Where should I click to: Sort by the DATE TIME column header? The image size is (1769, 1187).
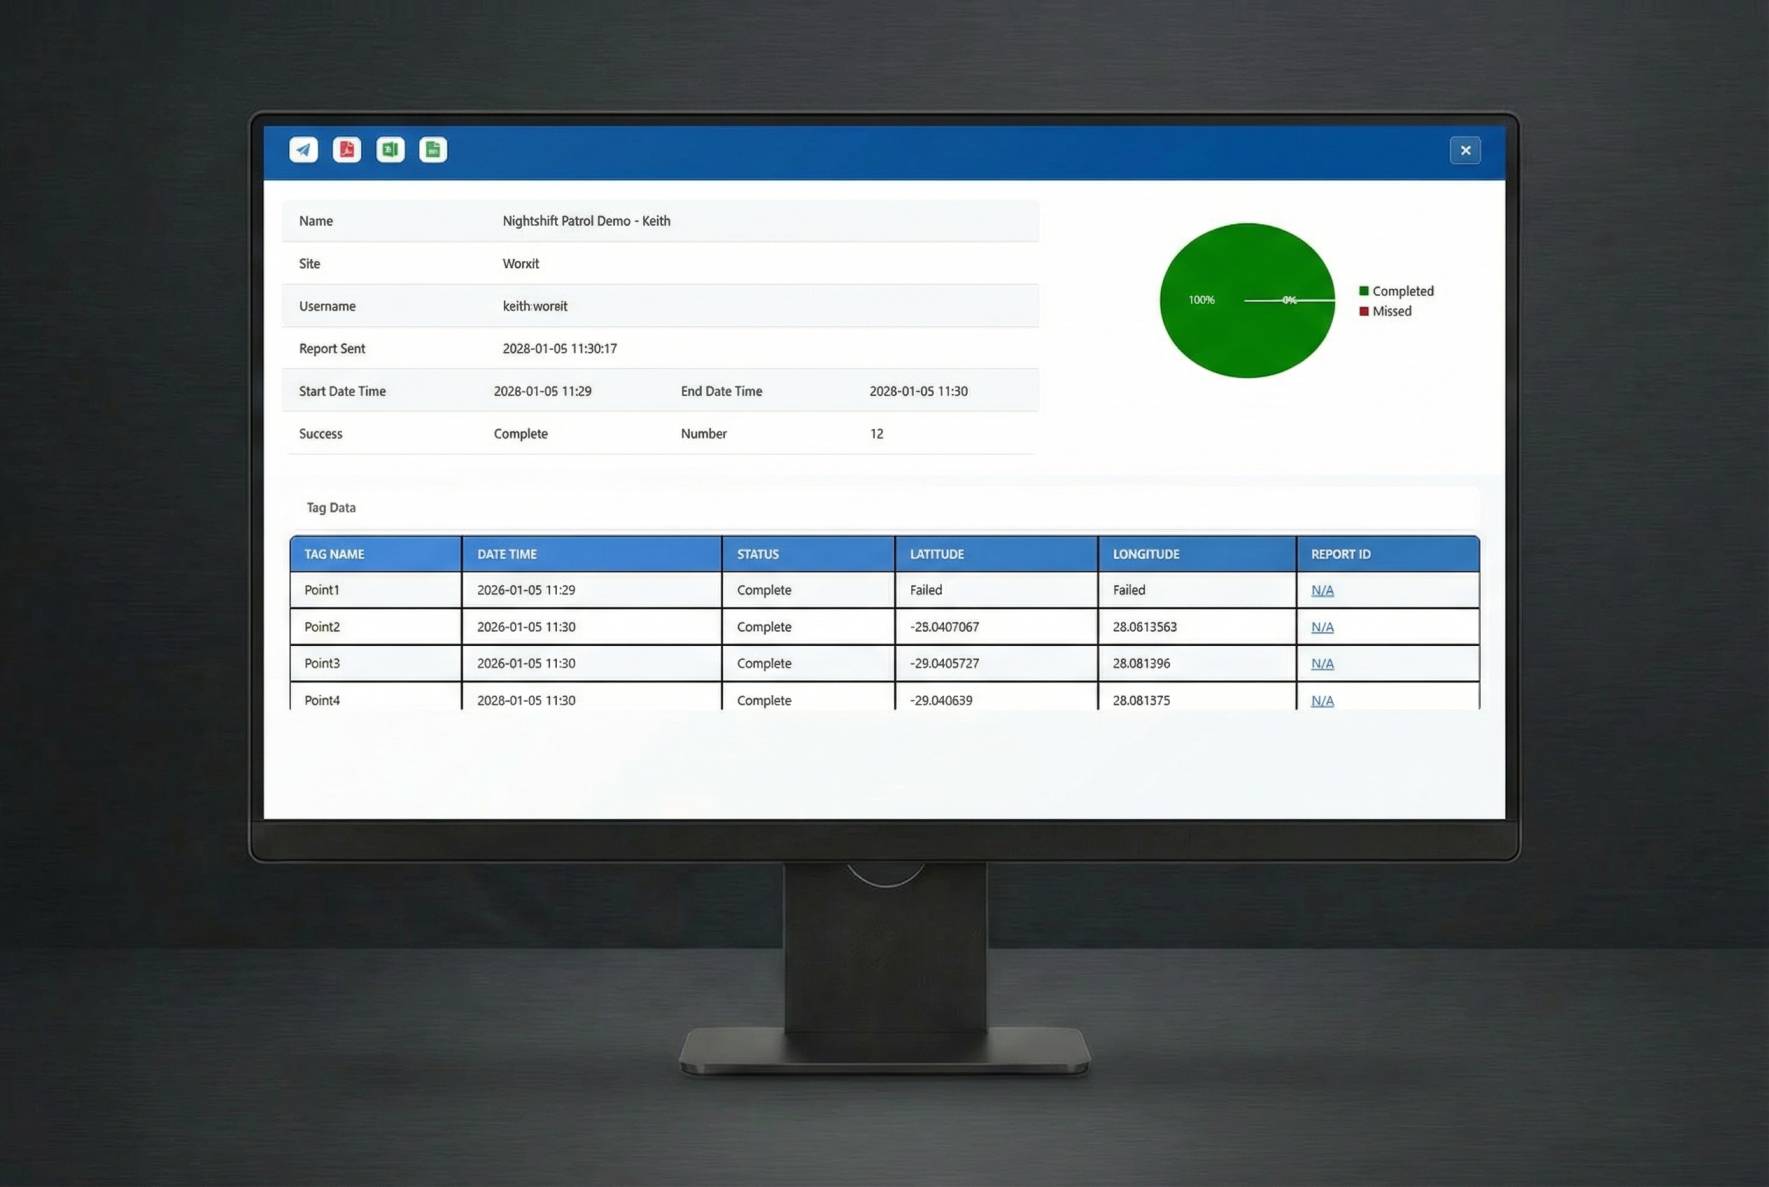pyautogui.click(x=507, y=554)
